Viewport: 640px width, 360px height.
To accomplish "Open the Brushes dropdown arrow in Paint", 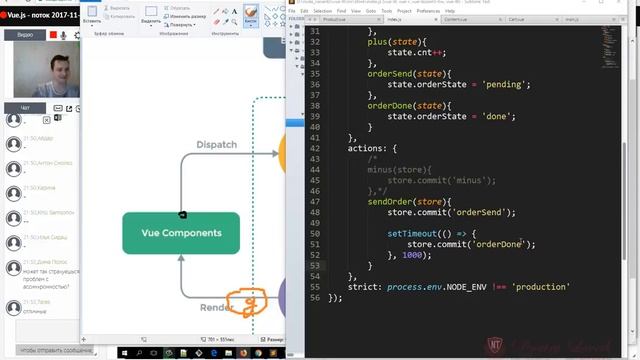I will [x=251, y=24].
